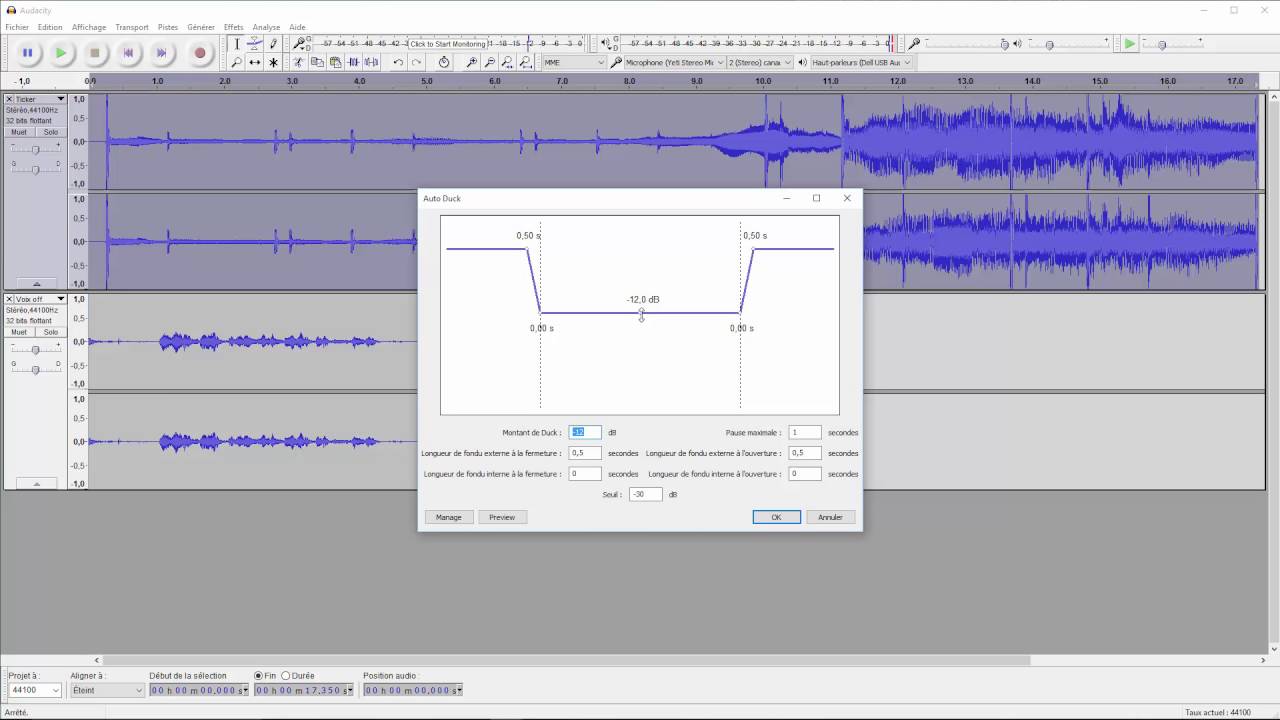The height and width of the screenshot is (720, 1280).
Task: Close the Ticker track with its X
Action: [x=9, y=99]
